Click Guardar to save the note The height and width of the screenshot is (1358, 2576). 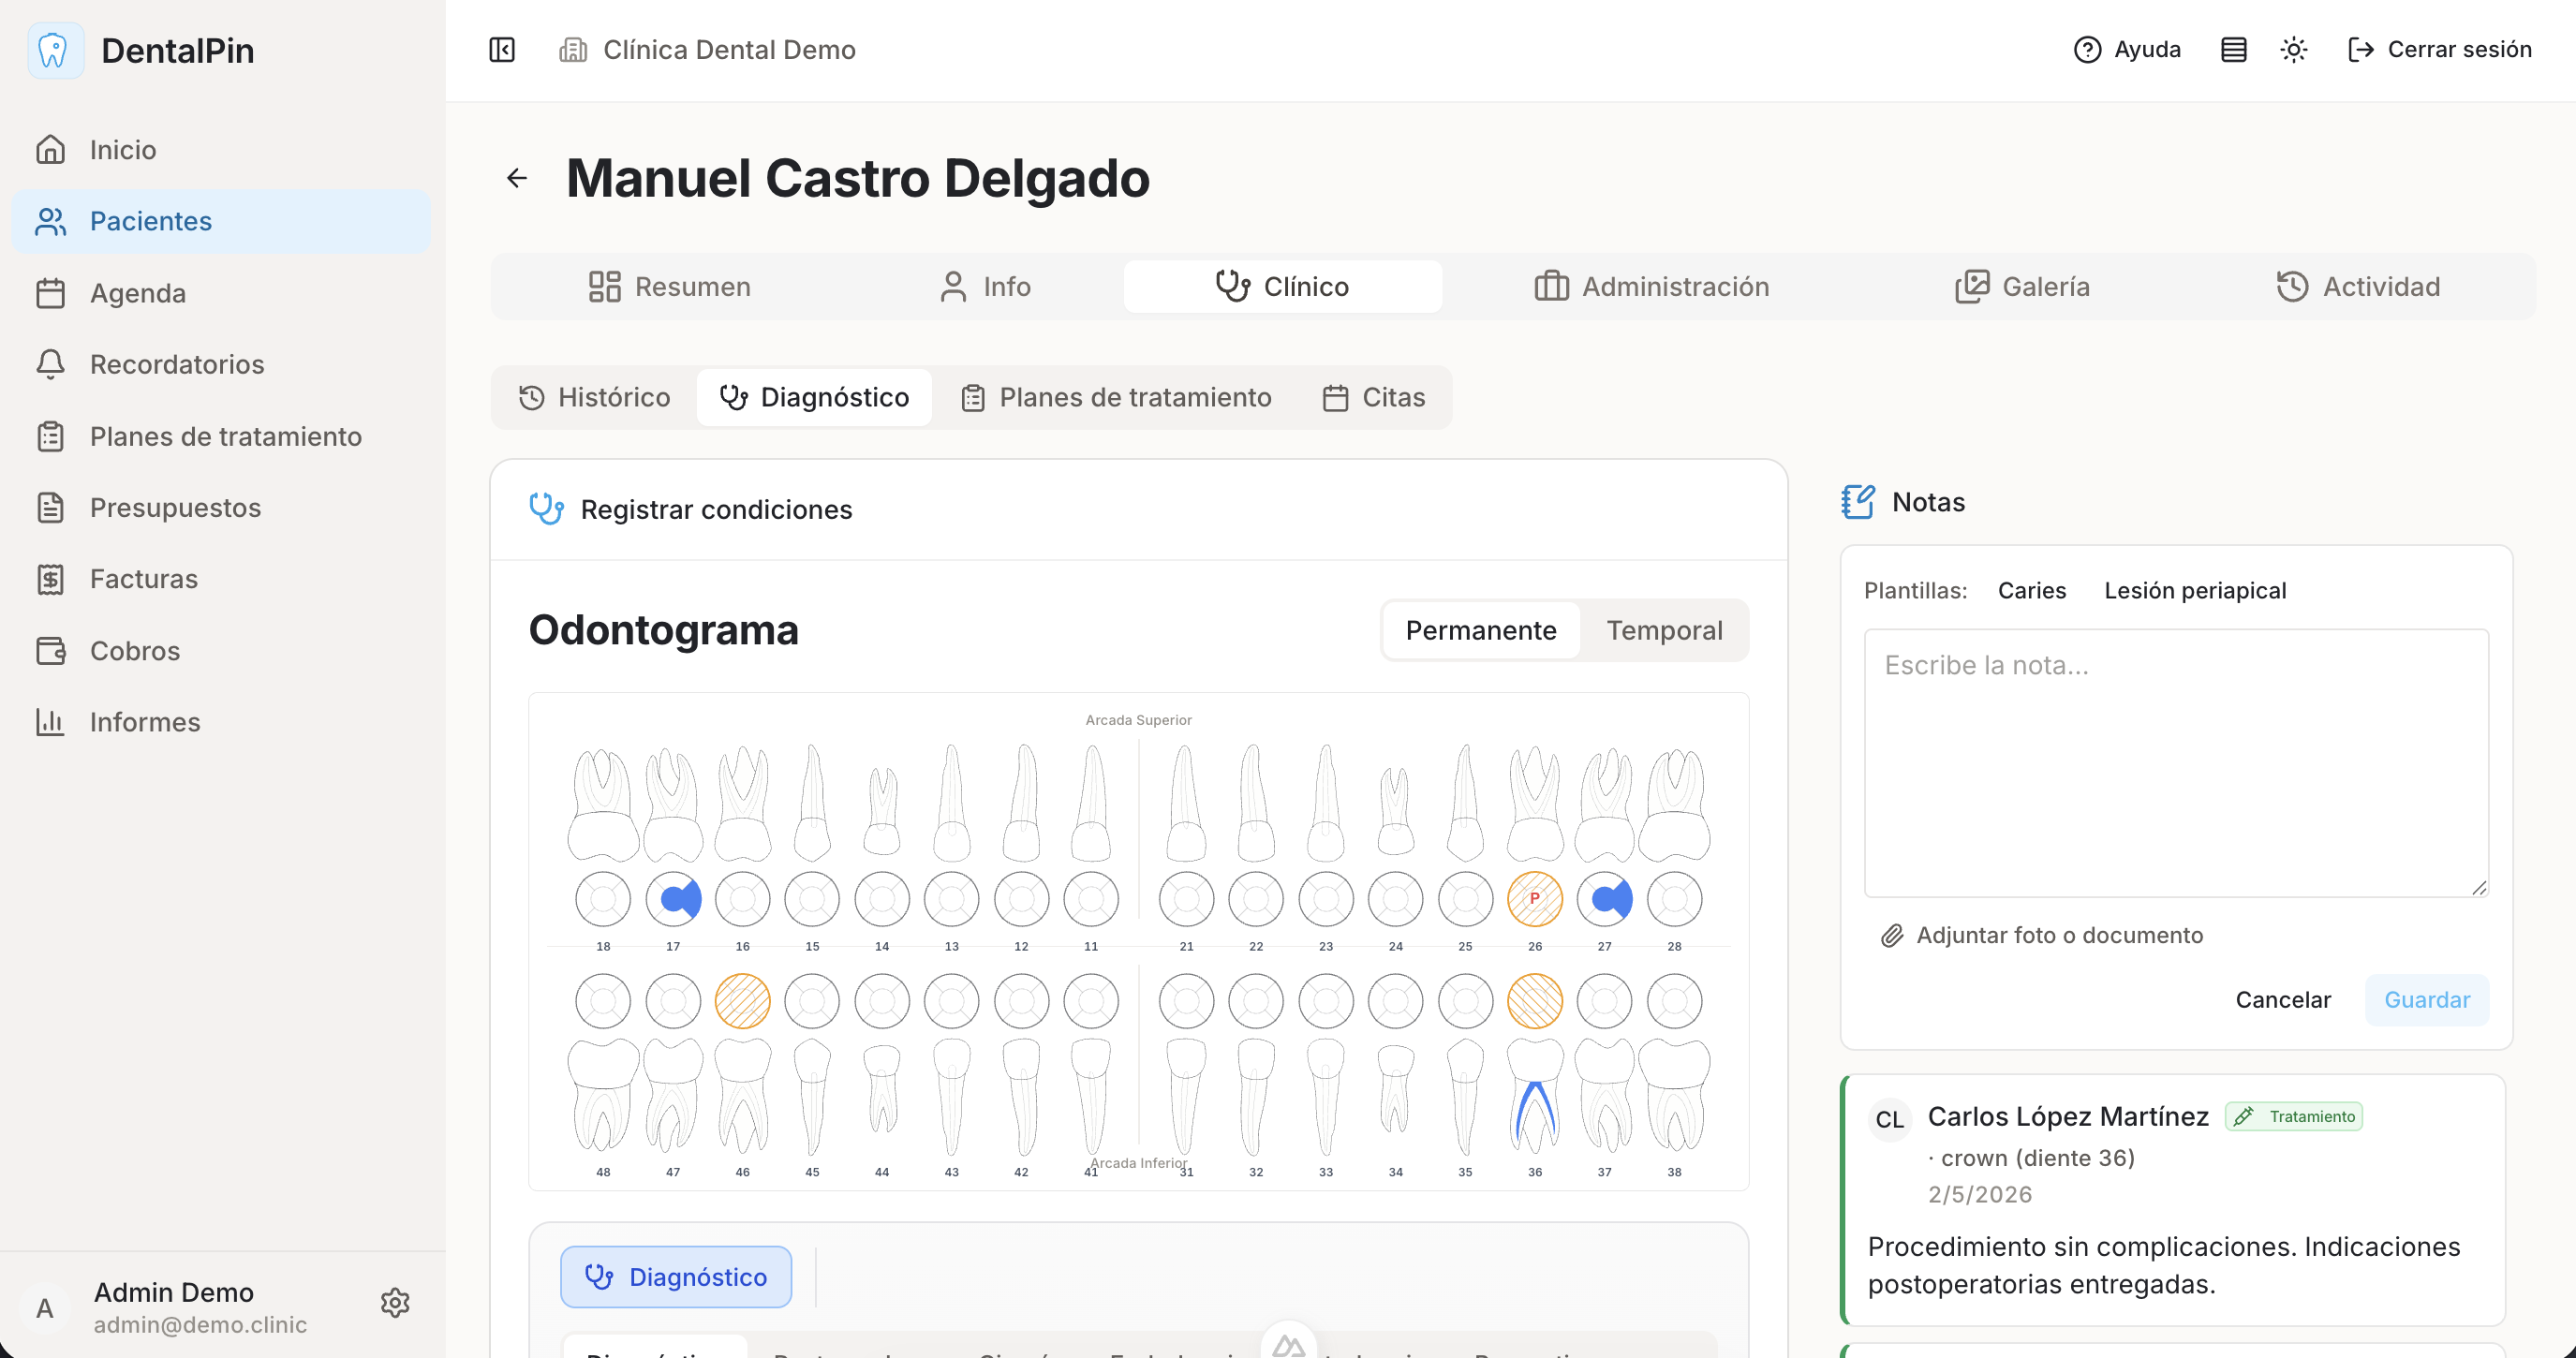2427,1000
